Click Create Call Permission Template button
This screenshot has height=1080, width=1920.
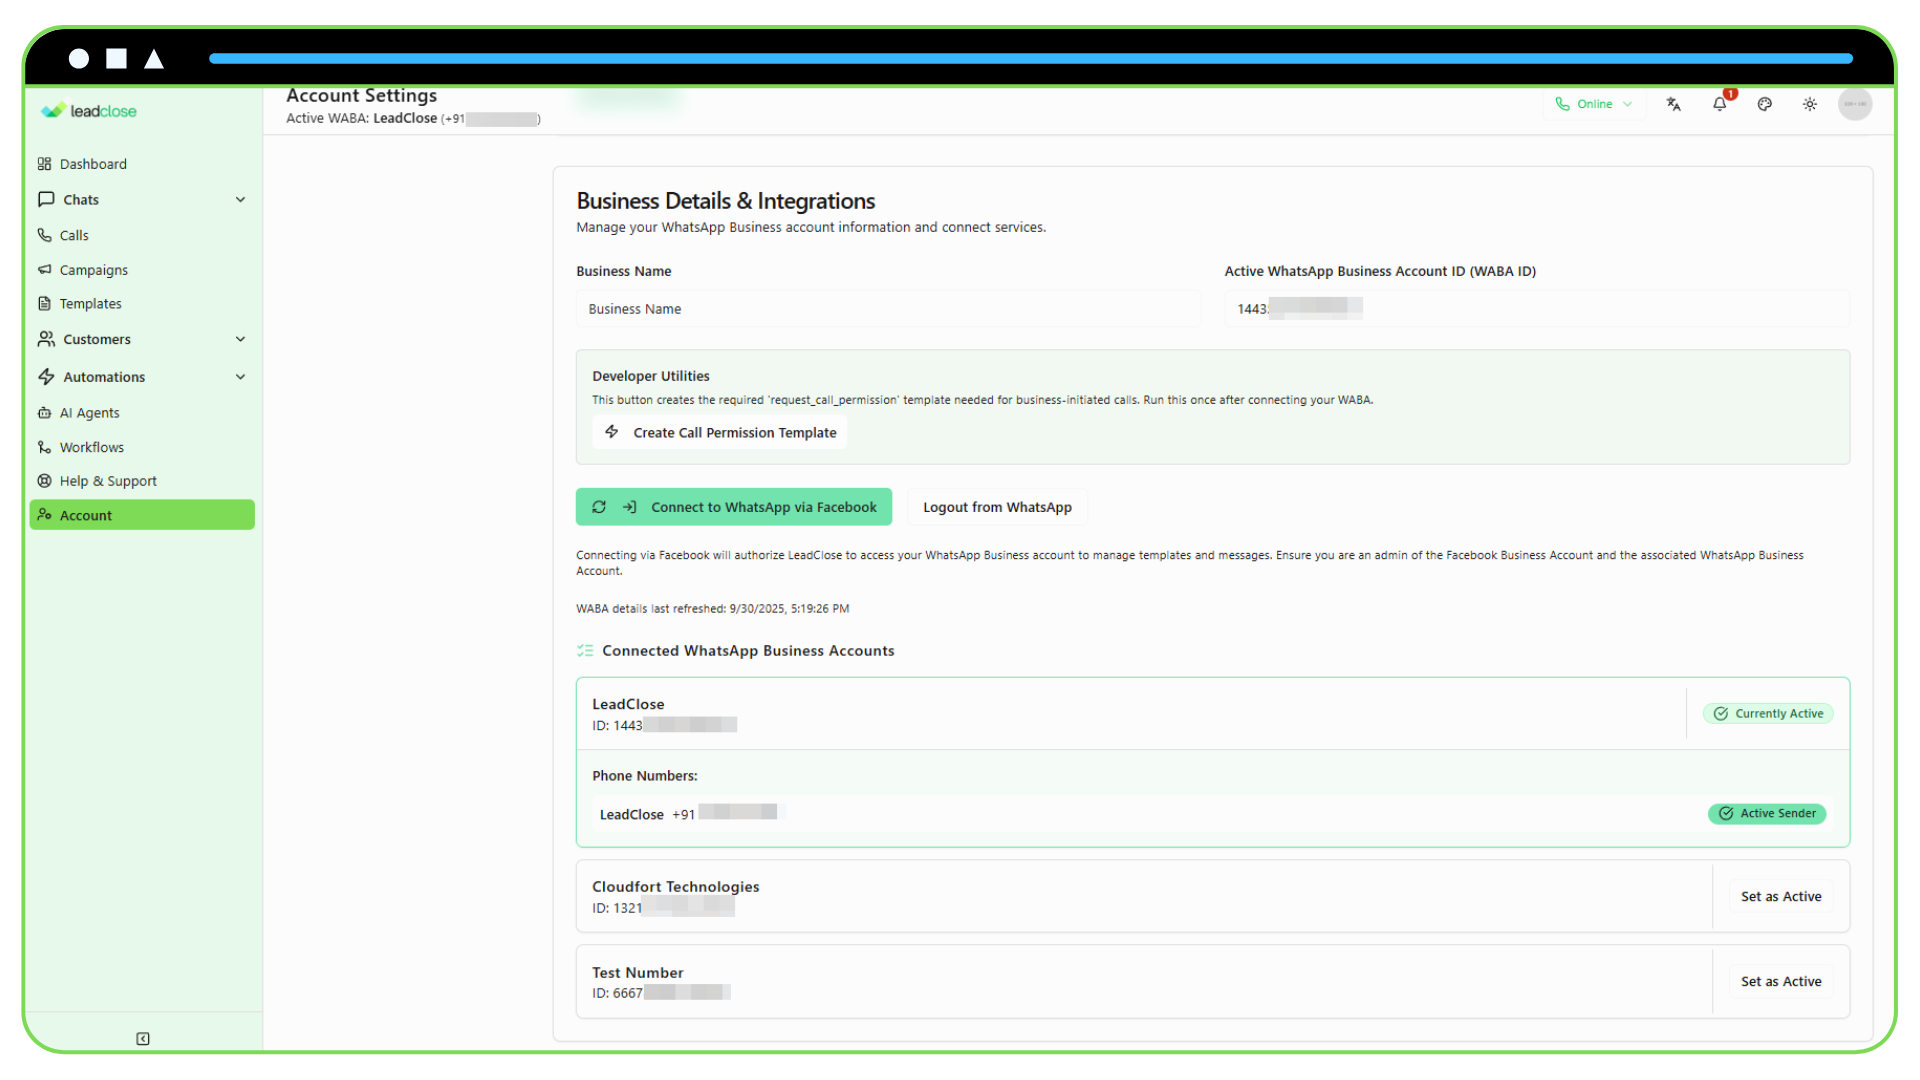point(720,433)
